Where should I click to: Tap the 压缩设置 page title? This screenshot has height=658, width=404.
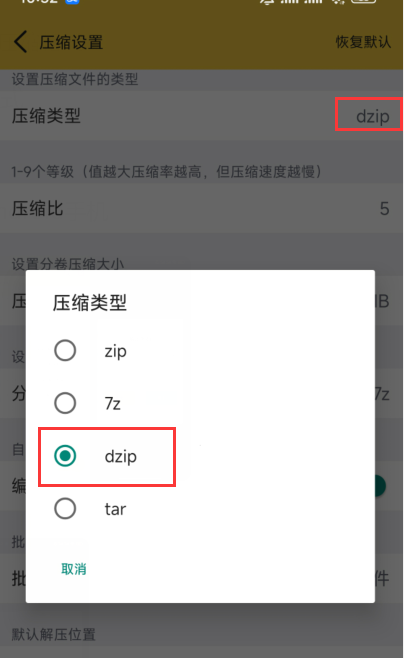71,42
